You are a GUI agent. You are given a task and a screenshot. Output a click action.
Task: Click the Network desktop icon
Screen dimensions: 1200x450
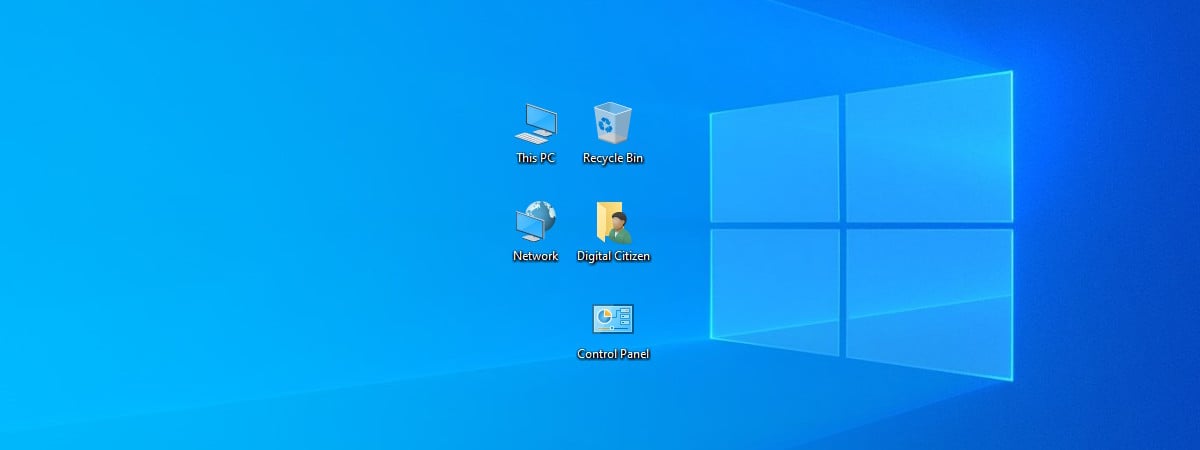536,220
